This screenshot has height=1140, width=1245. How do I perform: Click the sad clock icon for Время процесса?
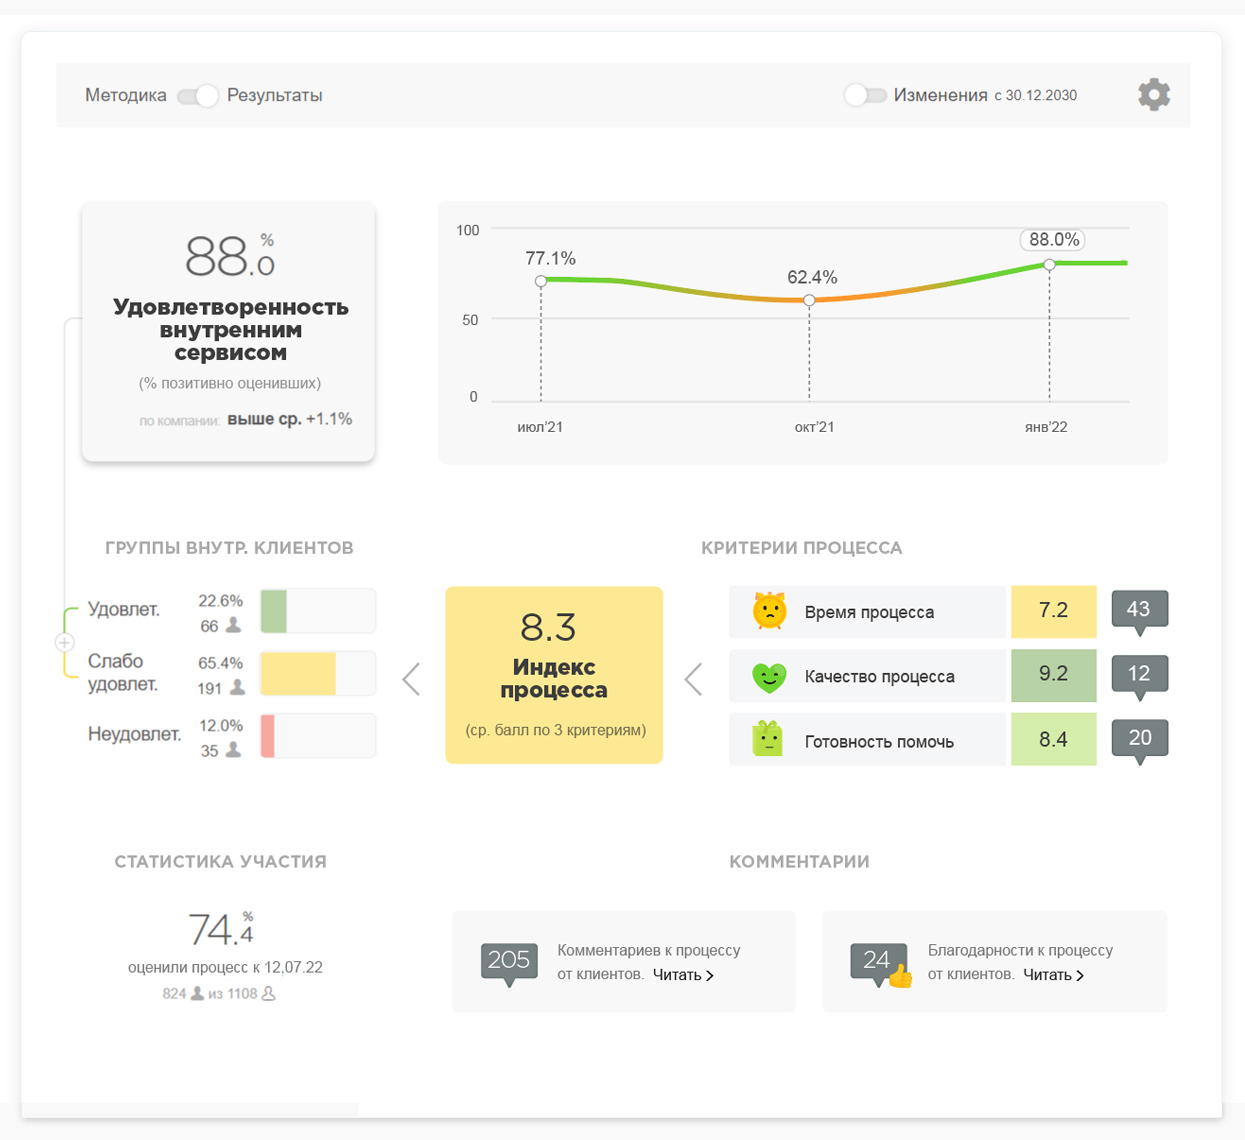(769, 611)
